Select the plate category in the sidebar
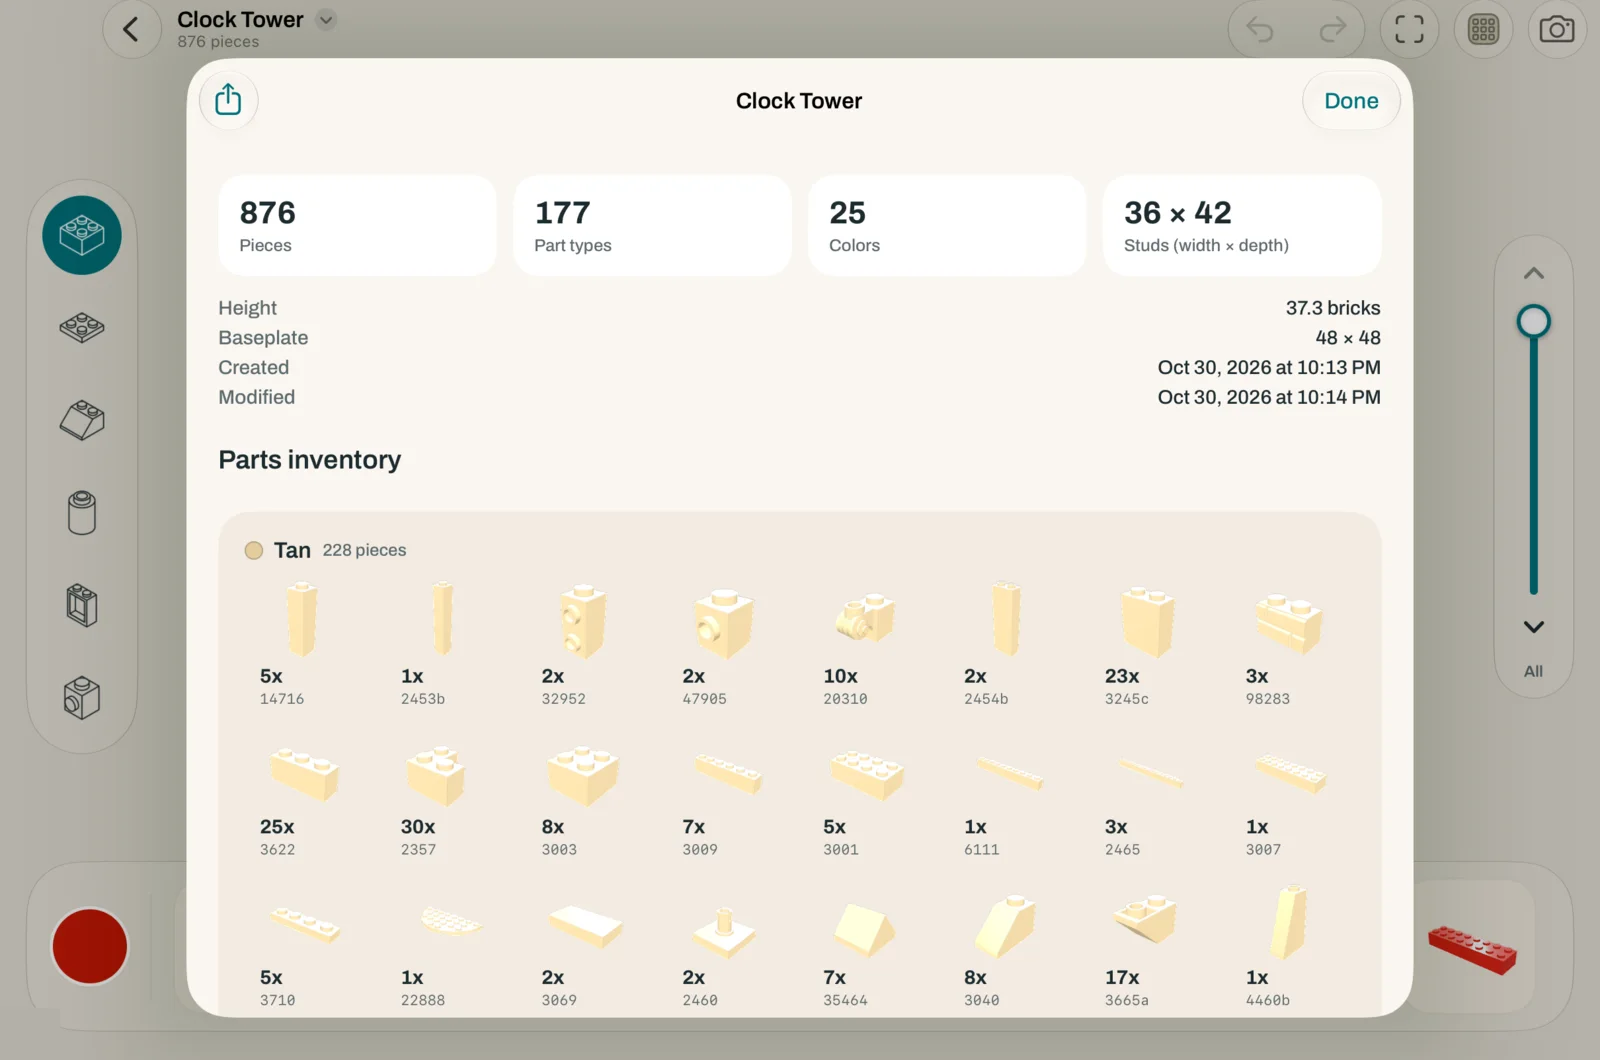1600x1060 pixels. tap(82, 327)
